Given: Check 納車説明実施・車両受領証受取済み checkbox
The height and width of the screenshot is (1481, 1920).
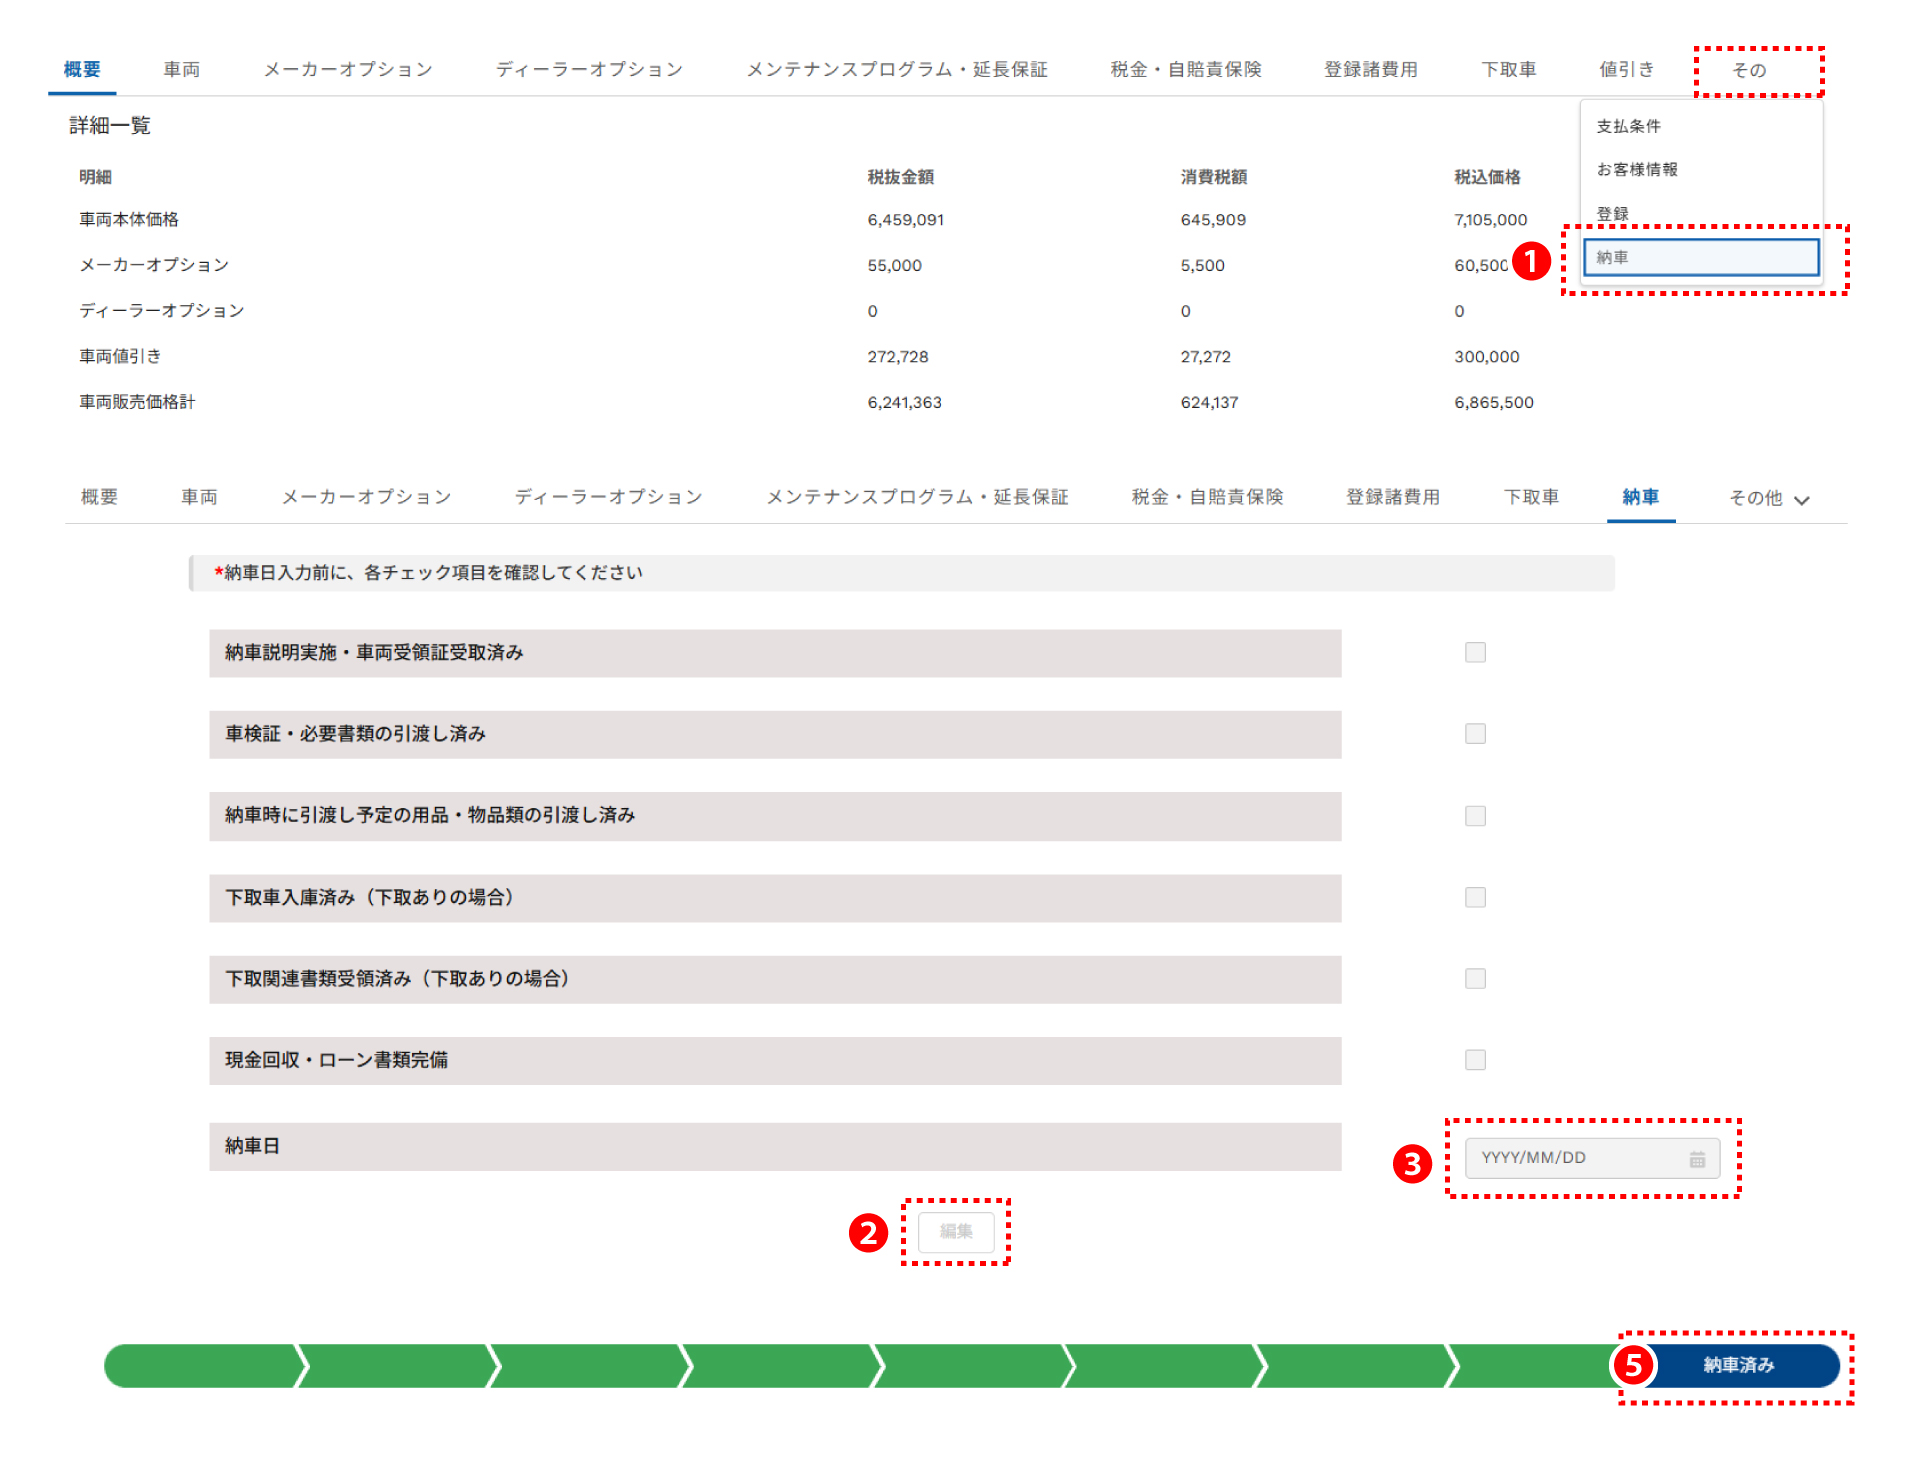Looking at the screenshot, I should coord(1475,653).
